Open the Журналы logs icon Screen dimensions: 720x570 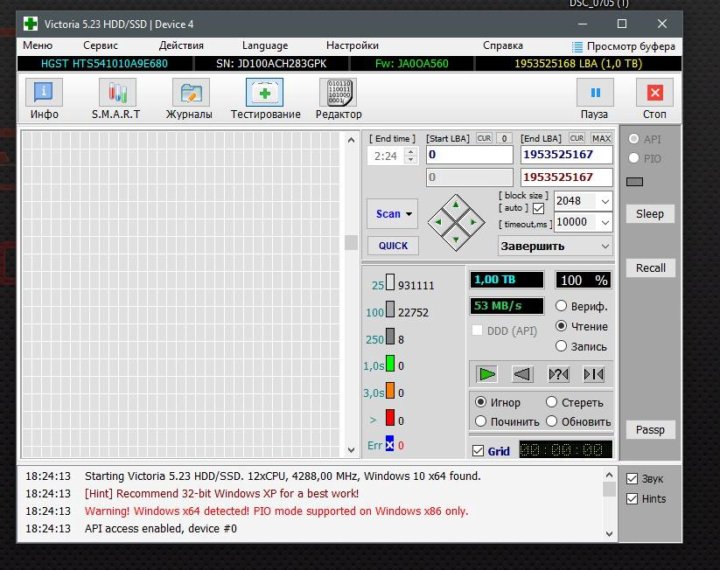click(x=188, y=95)
